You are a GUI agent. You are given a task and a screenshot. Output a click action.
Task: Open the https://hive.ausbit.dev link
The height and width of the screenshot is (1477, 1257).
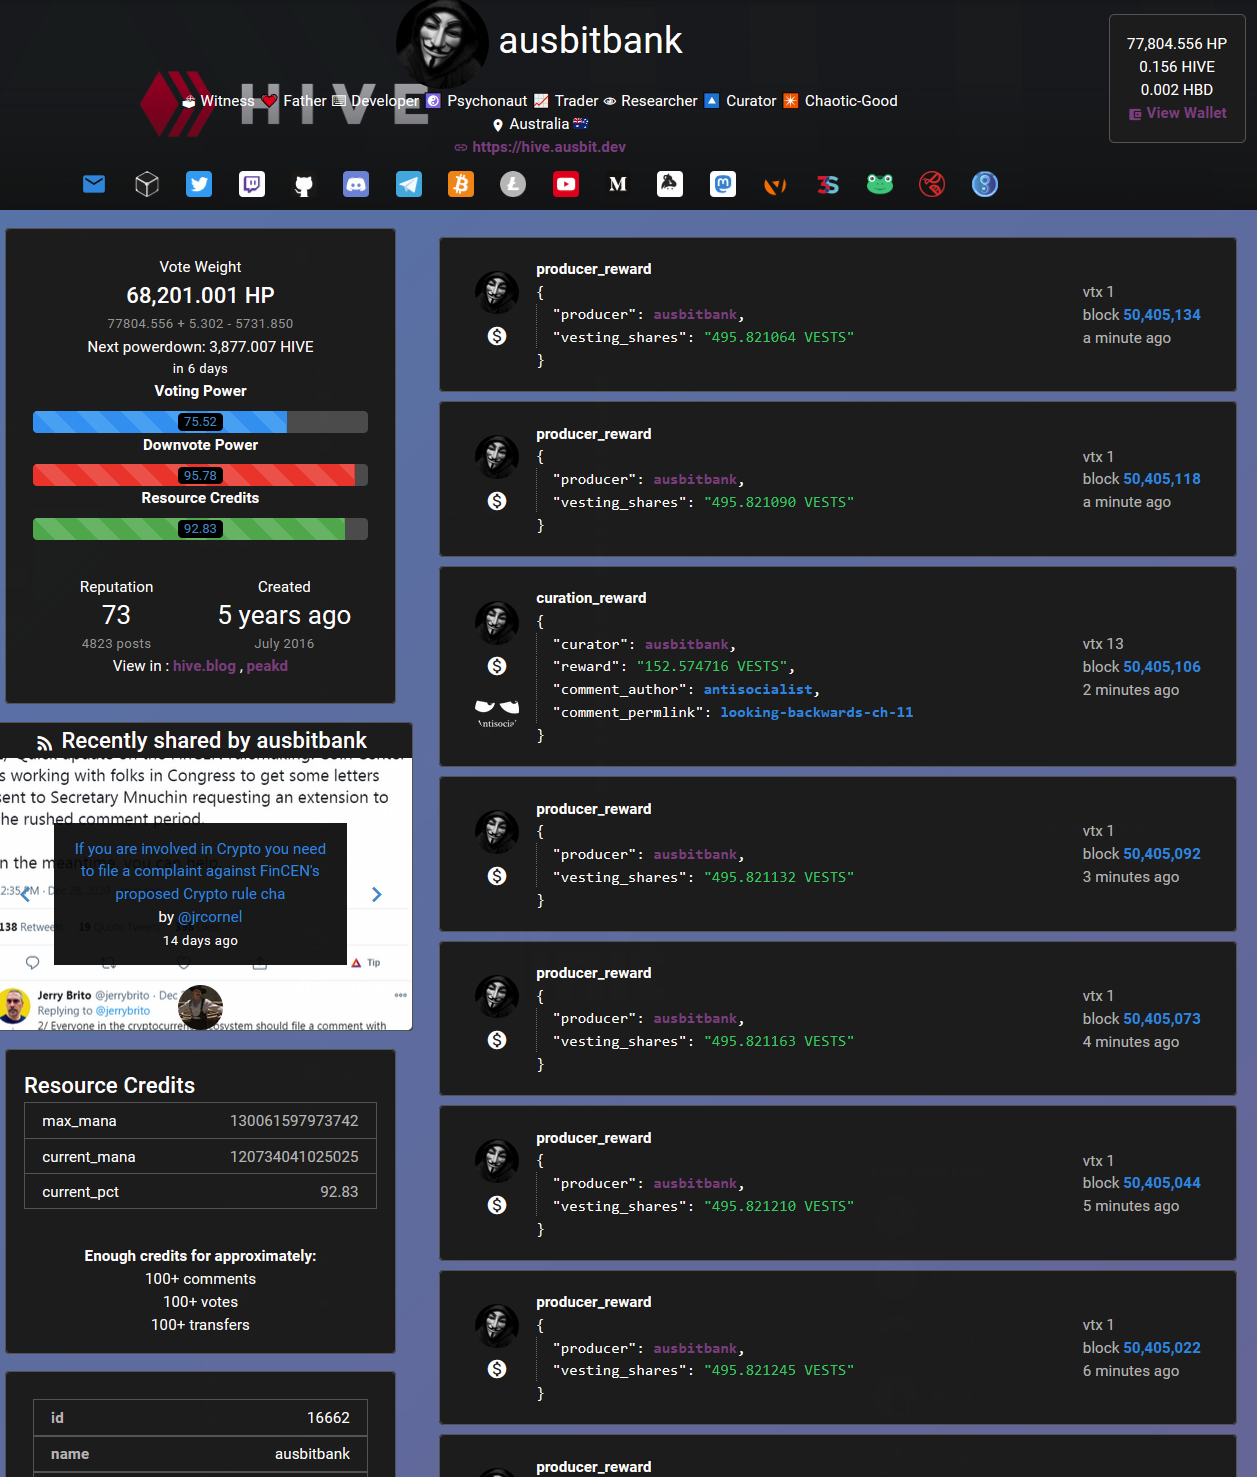coord(549,147)
